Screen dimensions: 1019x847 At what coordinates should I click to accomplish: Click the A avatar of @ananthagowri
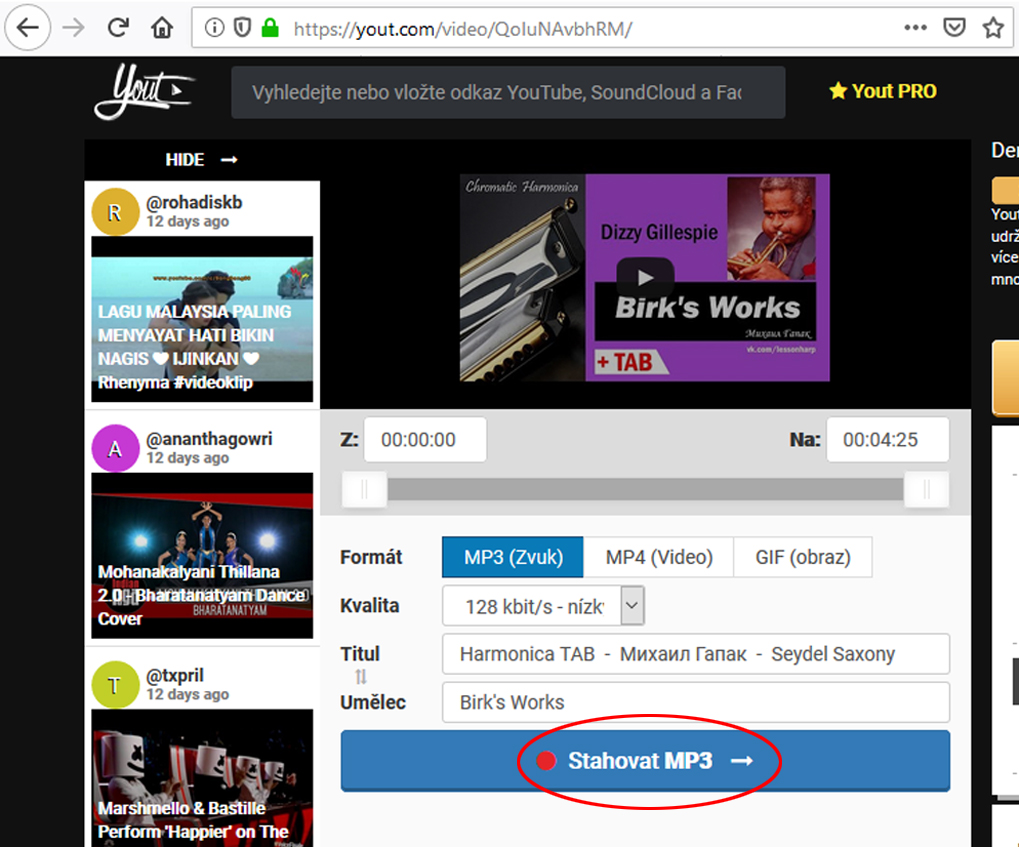(115, 449)
